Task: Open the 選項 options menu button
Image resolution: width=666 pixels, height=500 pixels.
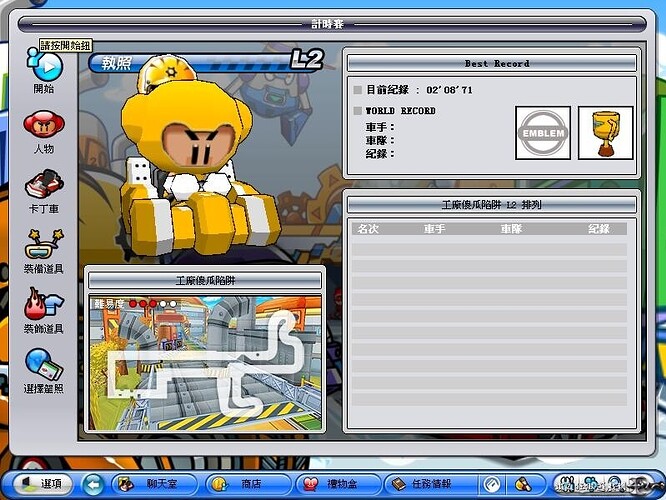Action: (x=42, y=483)
